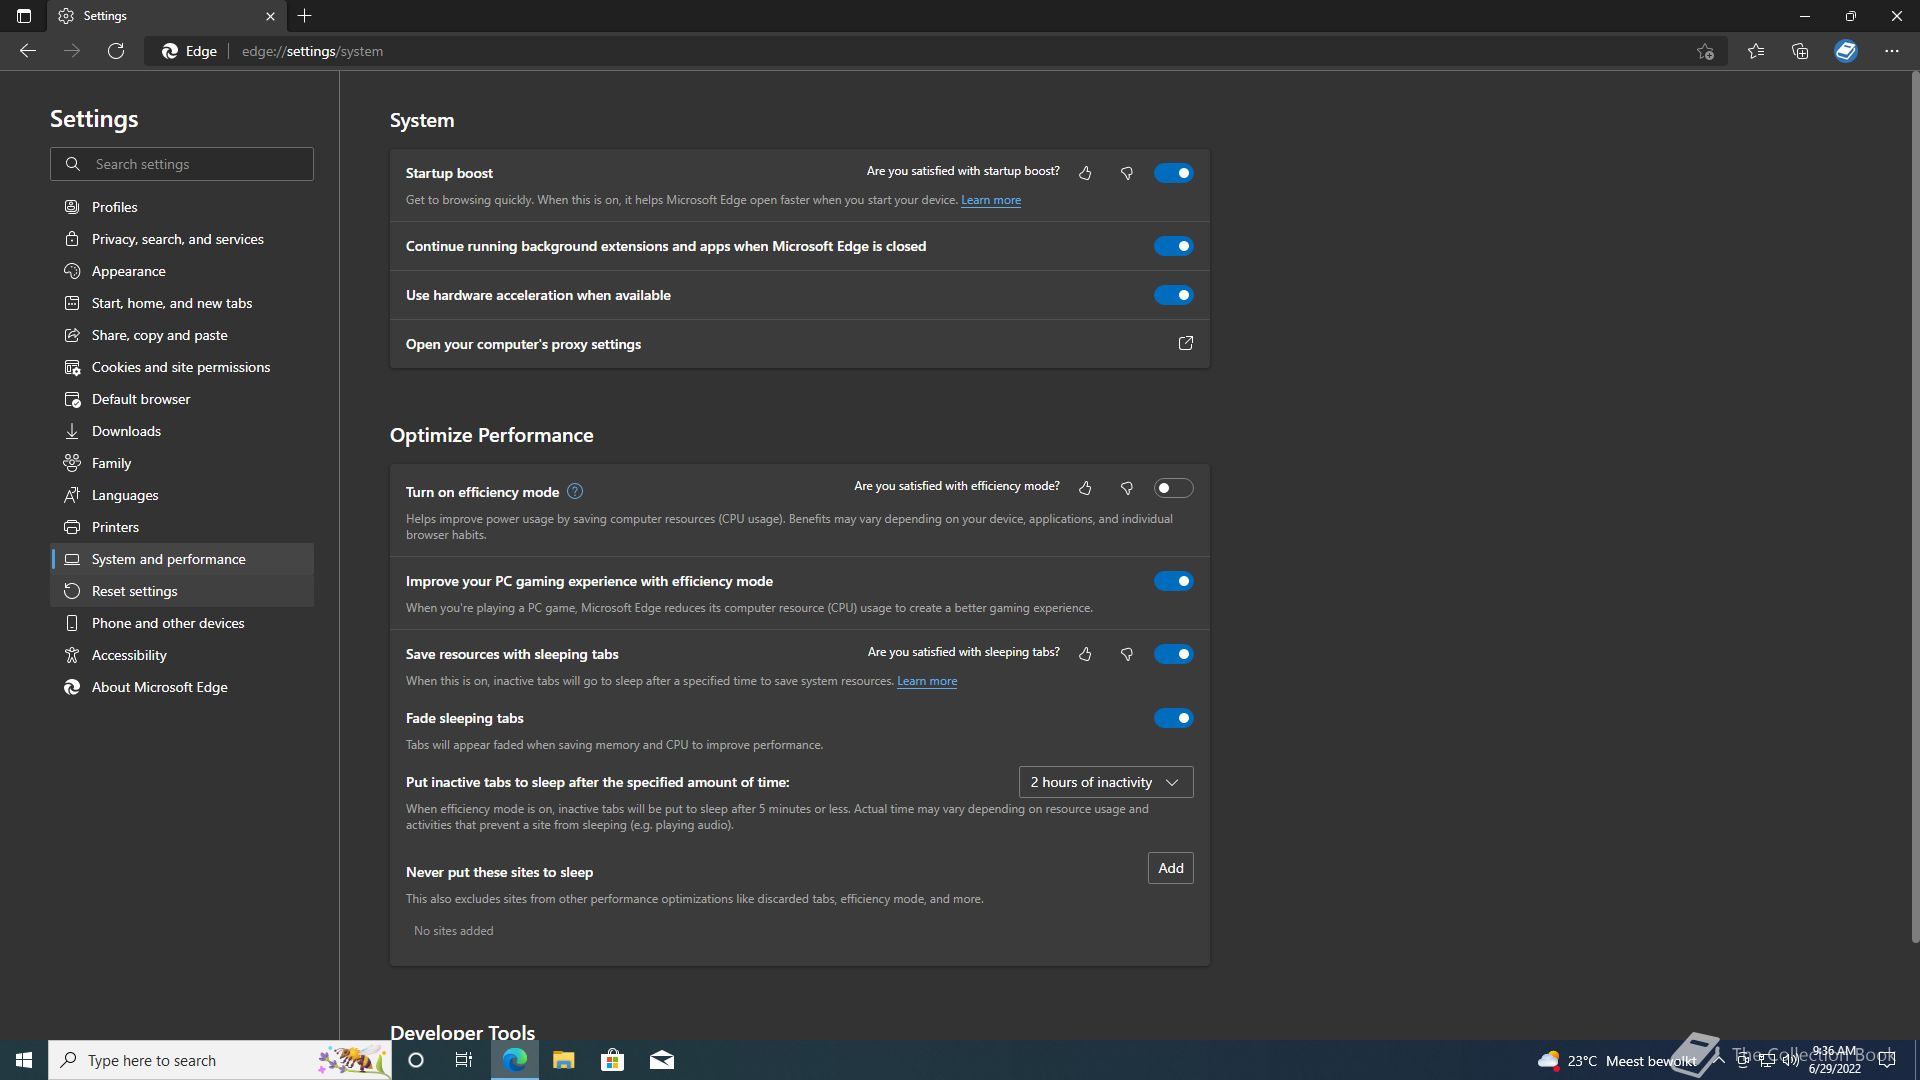This screenshot has height=1080, width=1920.
Task: Open a new tab
Action: pos(305,16)
